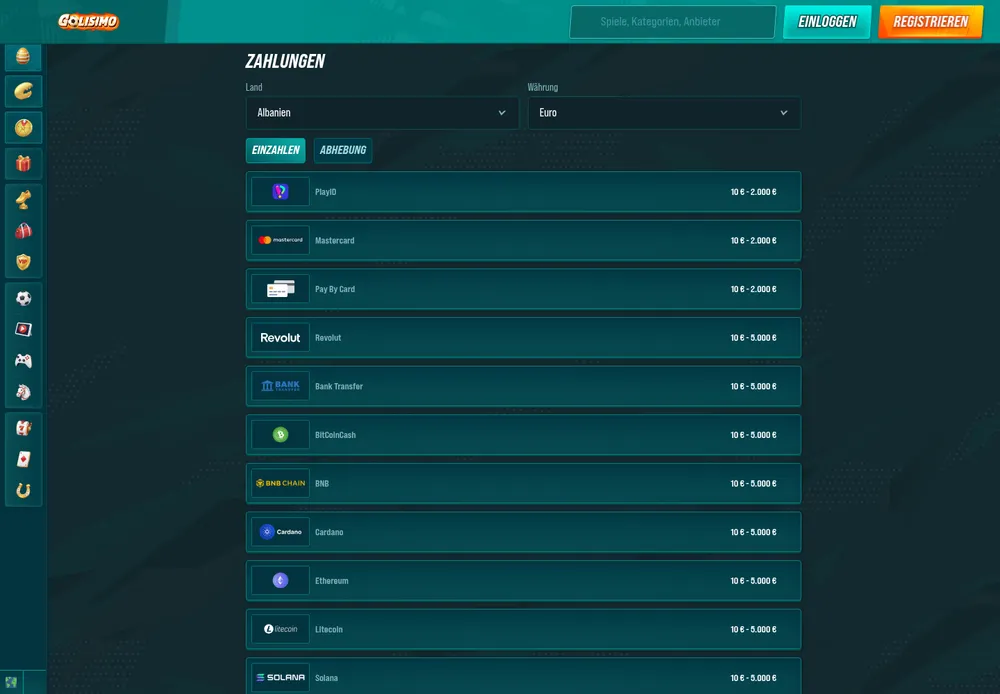Image resolution: width=1000 pixels, height=694 pixels.
Task: Focus the Spiele, Kategorien, Anbieter search field
Action: [x=672, y=22]
